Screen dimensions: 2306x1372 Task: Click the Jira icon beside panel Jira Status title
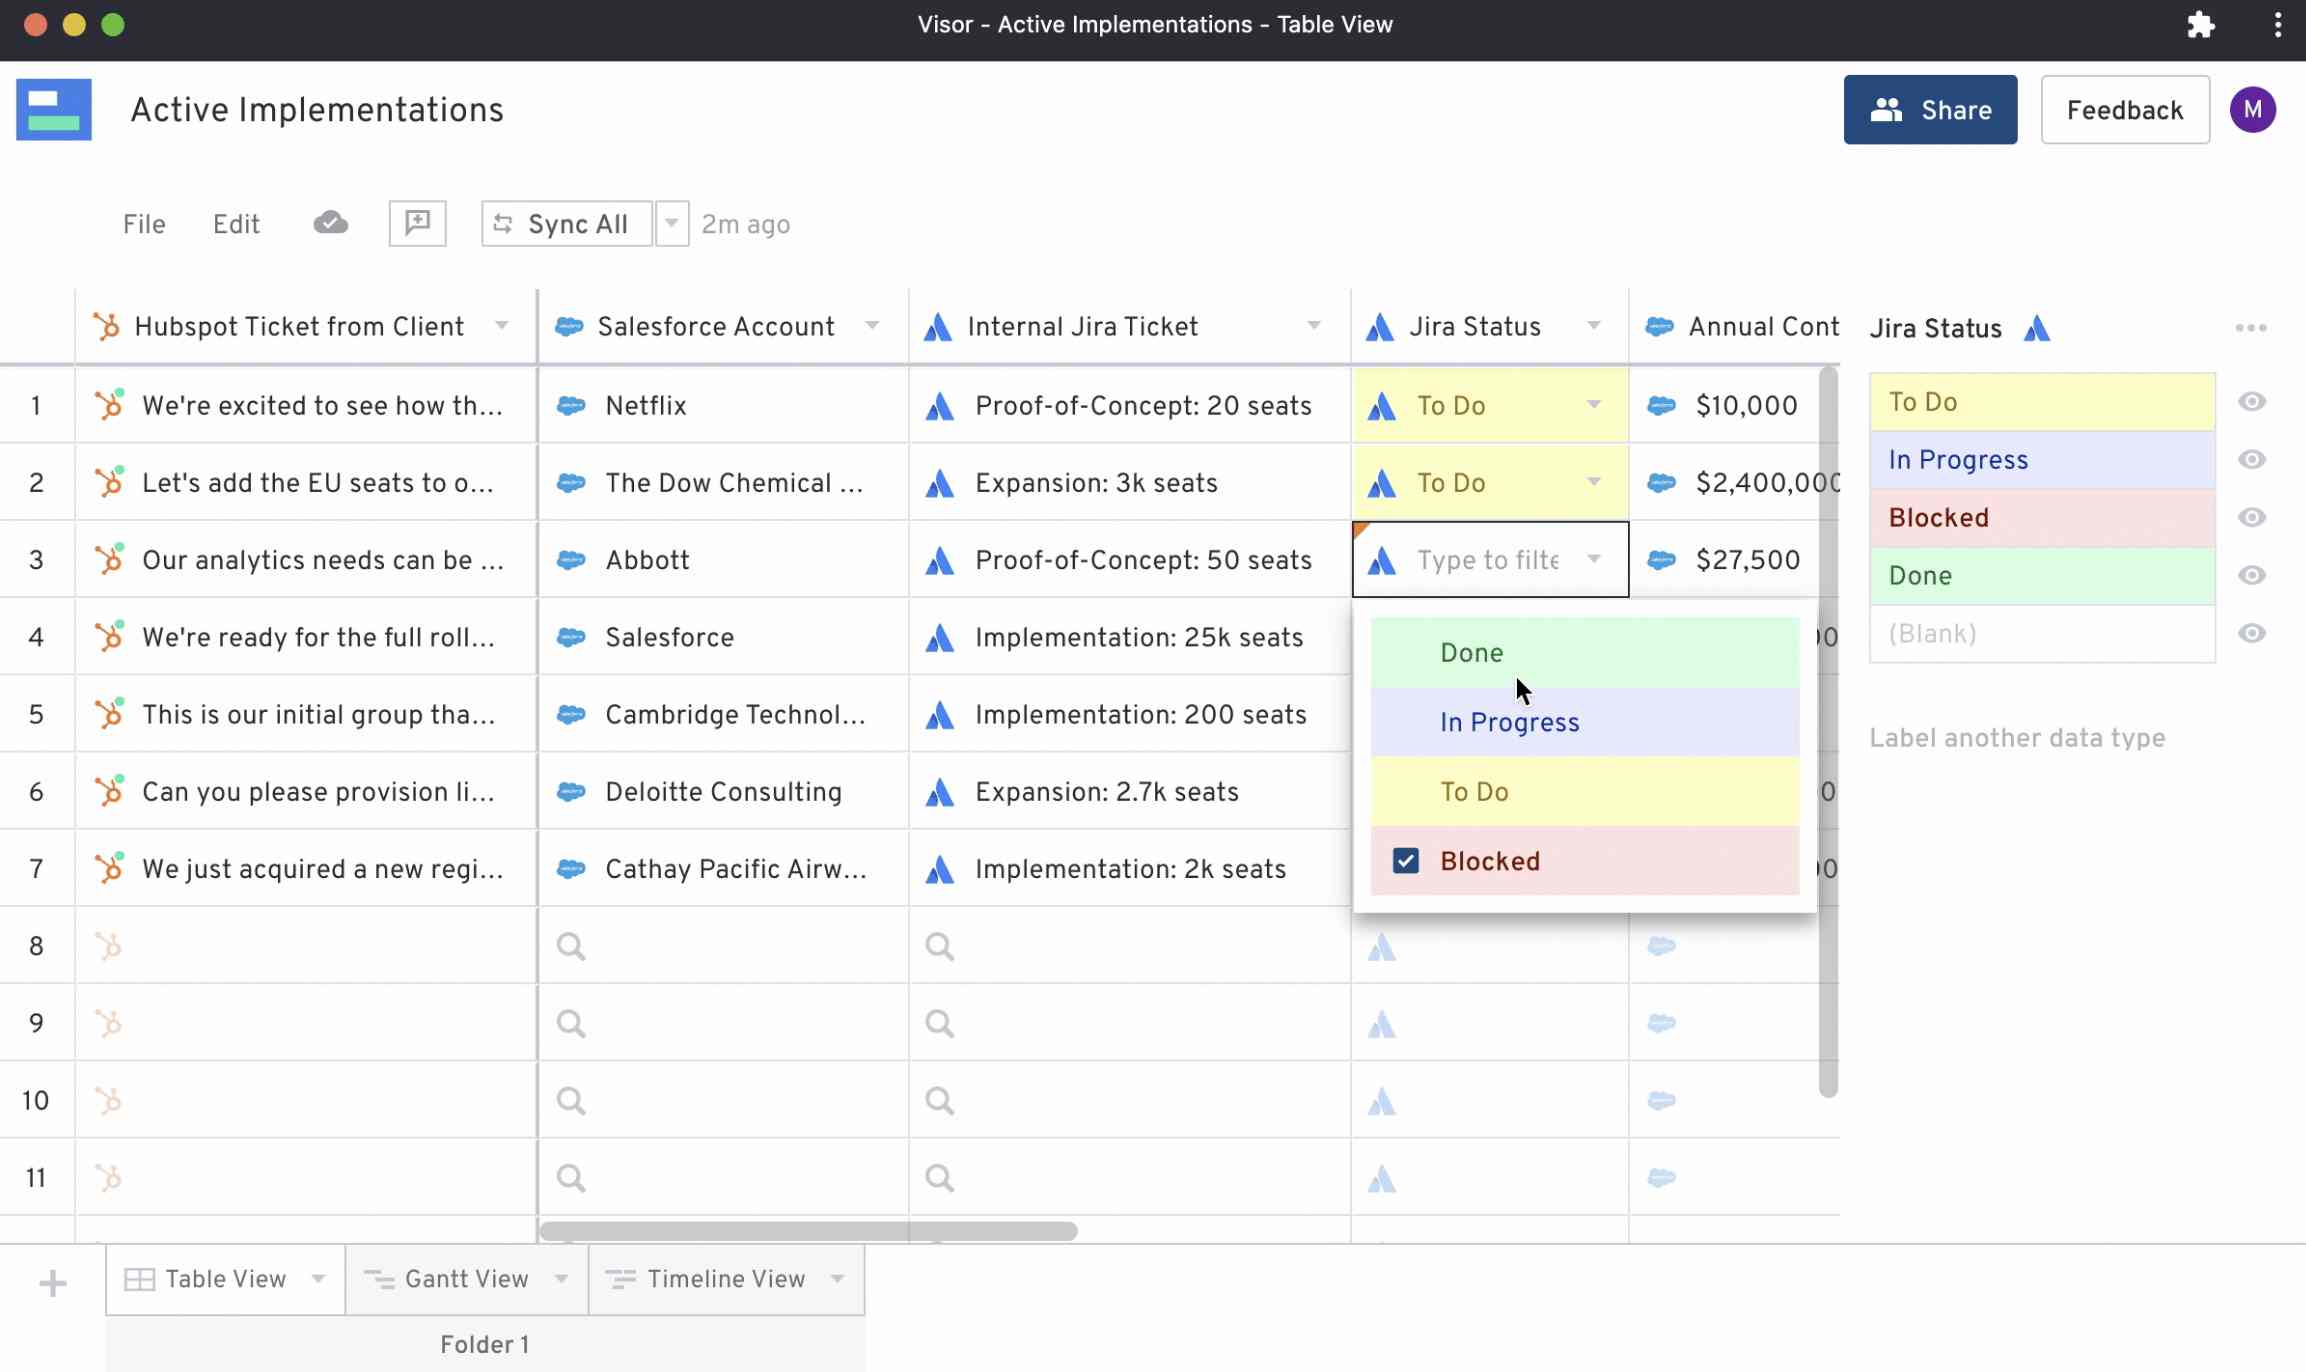2037,328
